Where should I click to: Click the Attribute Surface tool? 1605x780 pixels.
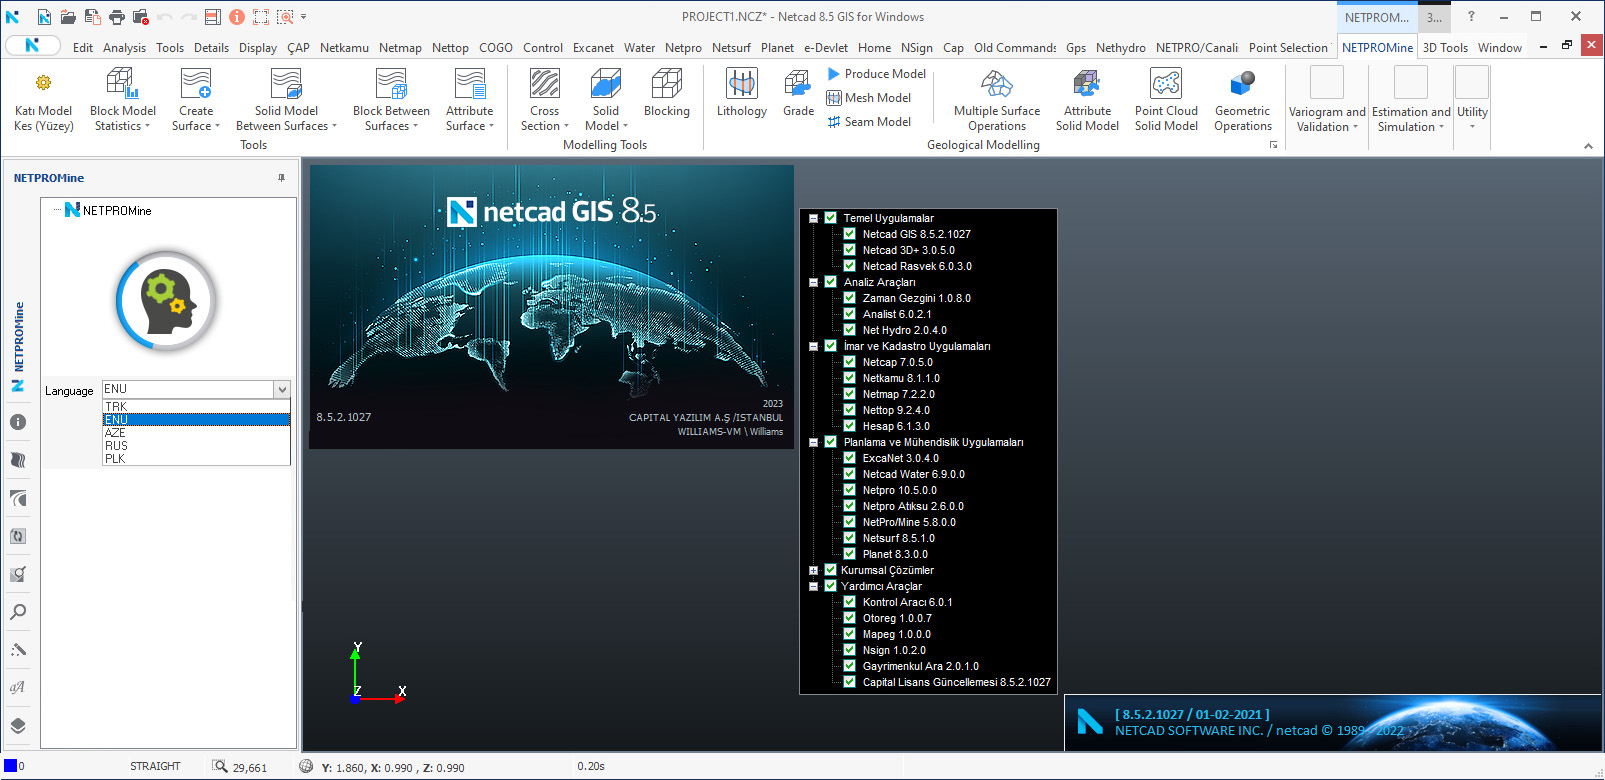pos(469,100)
